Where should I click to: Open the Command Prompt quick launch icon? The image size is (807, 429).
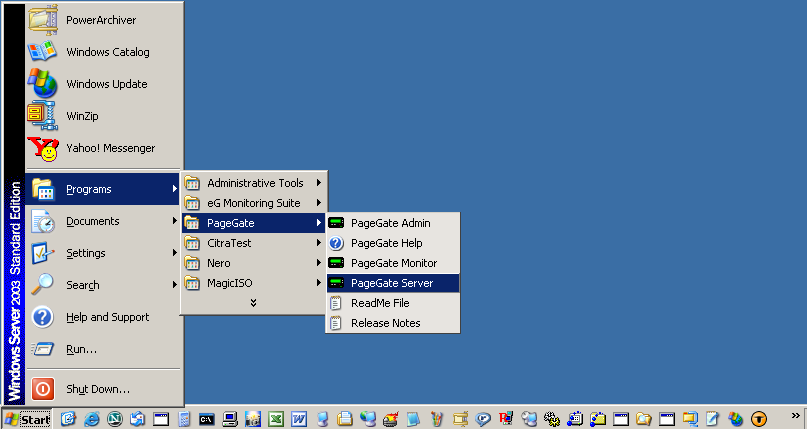coord(207,419)
